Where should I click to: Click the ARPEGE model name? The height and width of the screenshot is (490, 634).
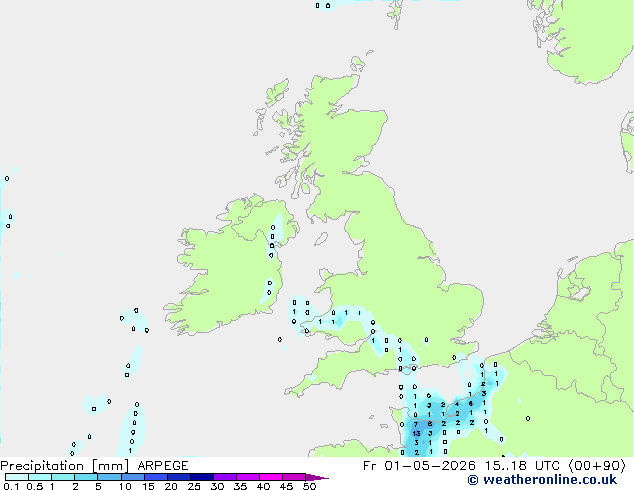(x=163, y=466)
